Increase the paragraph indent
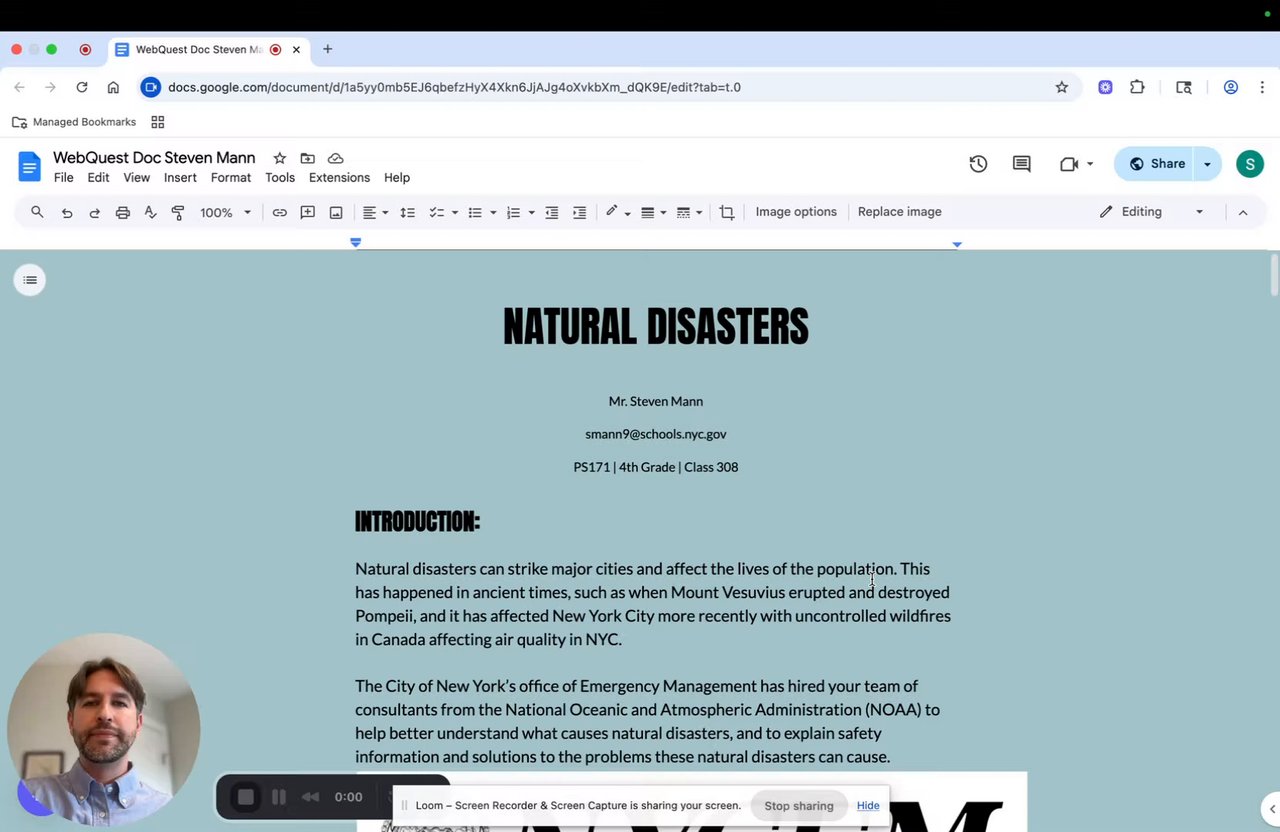Viewport: 1280px width, 832px height. [x=579, y=212]
